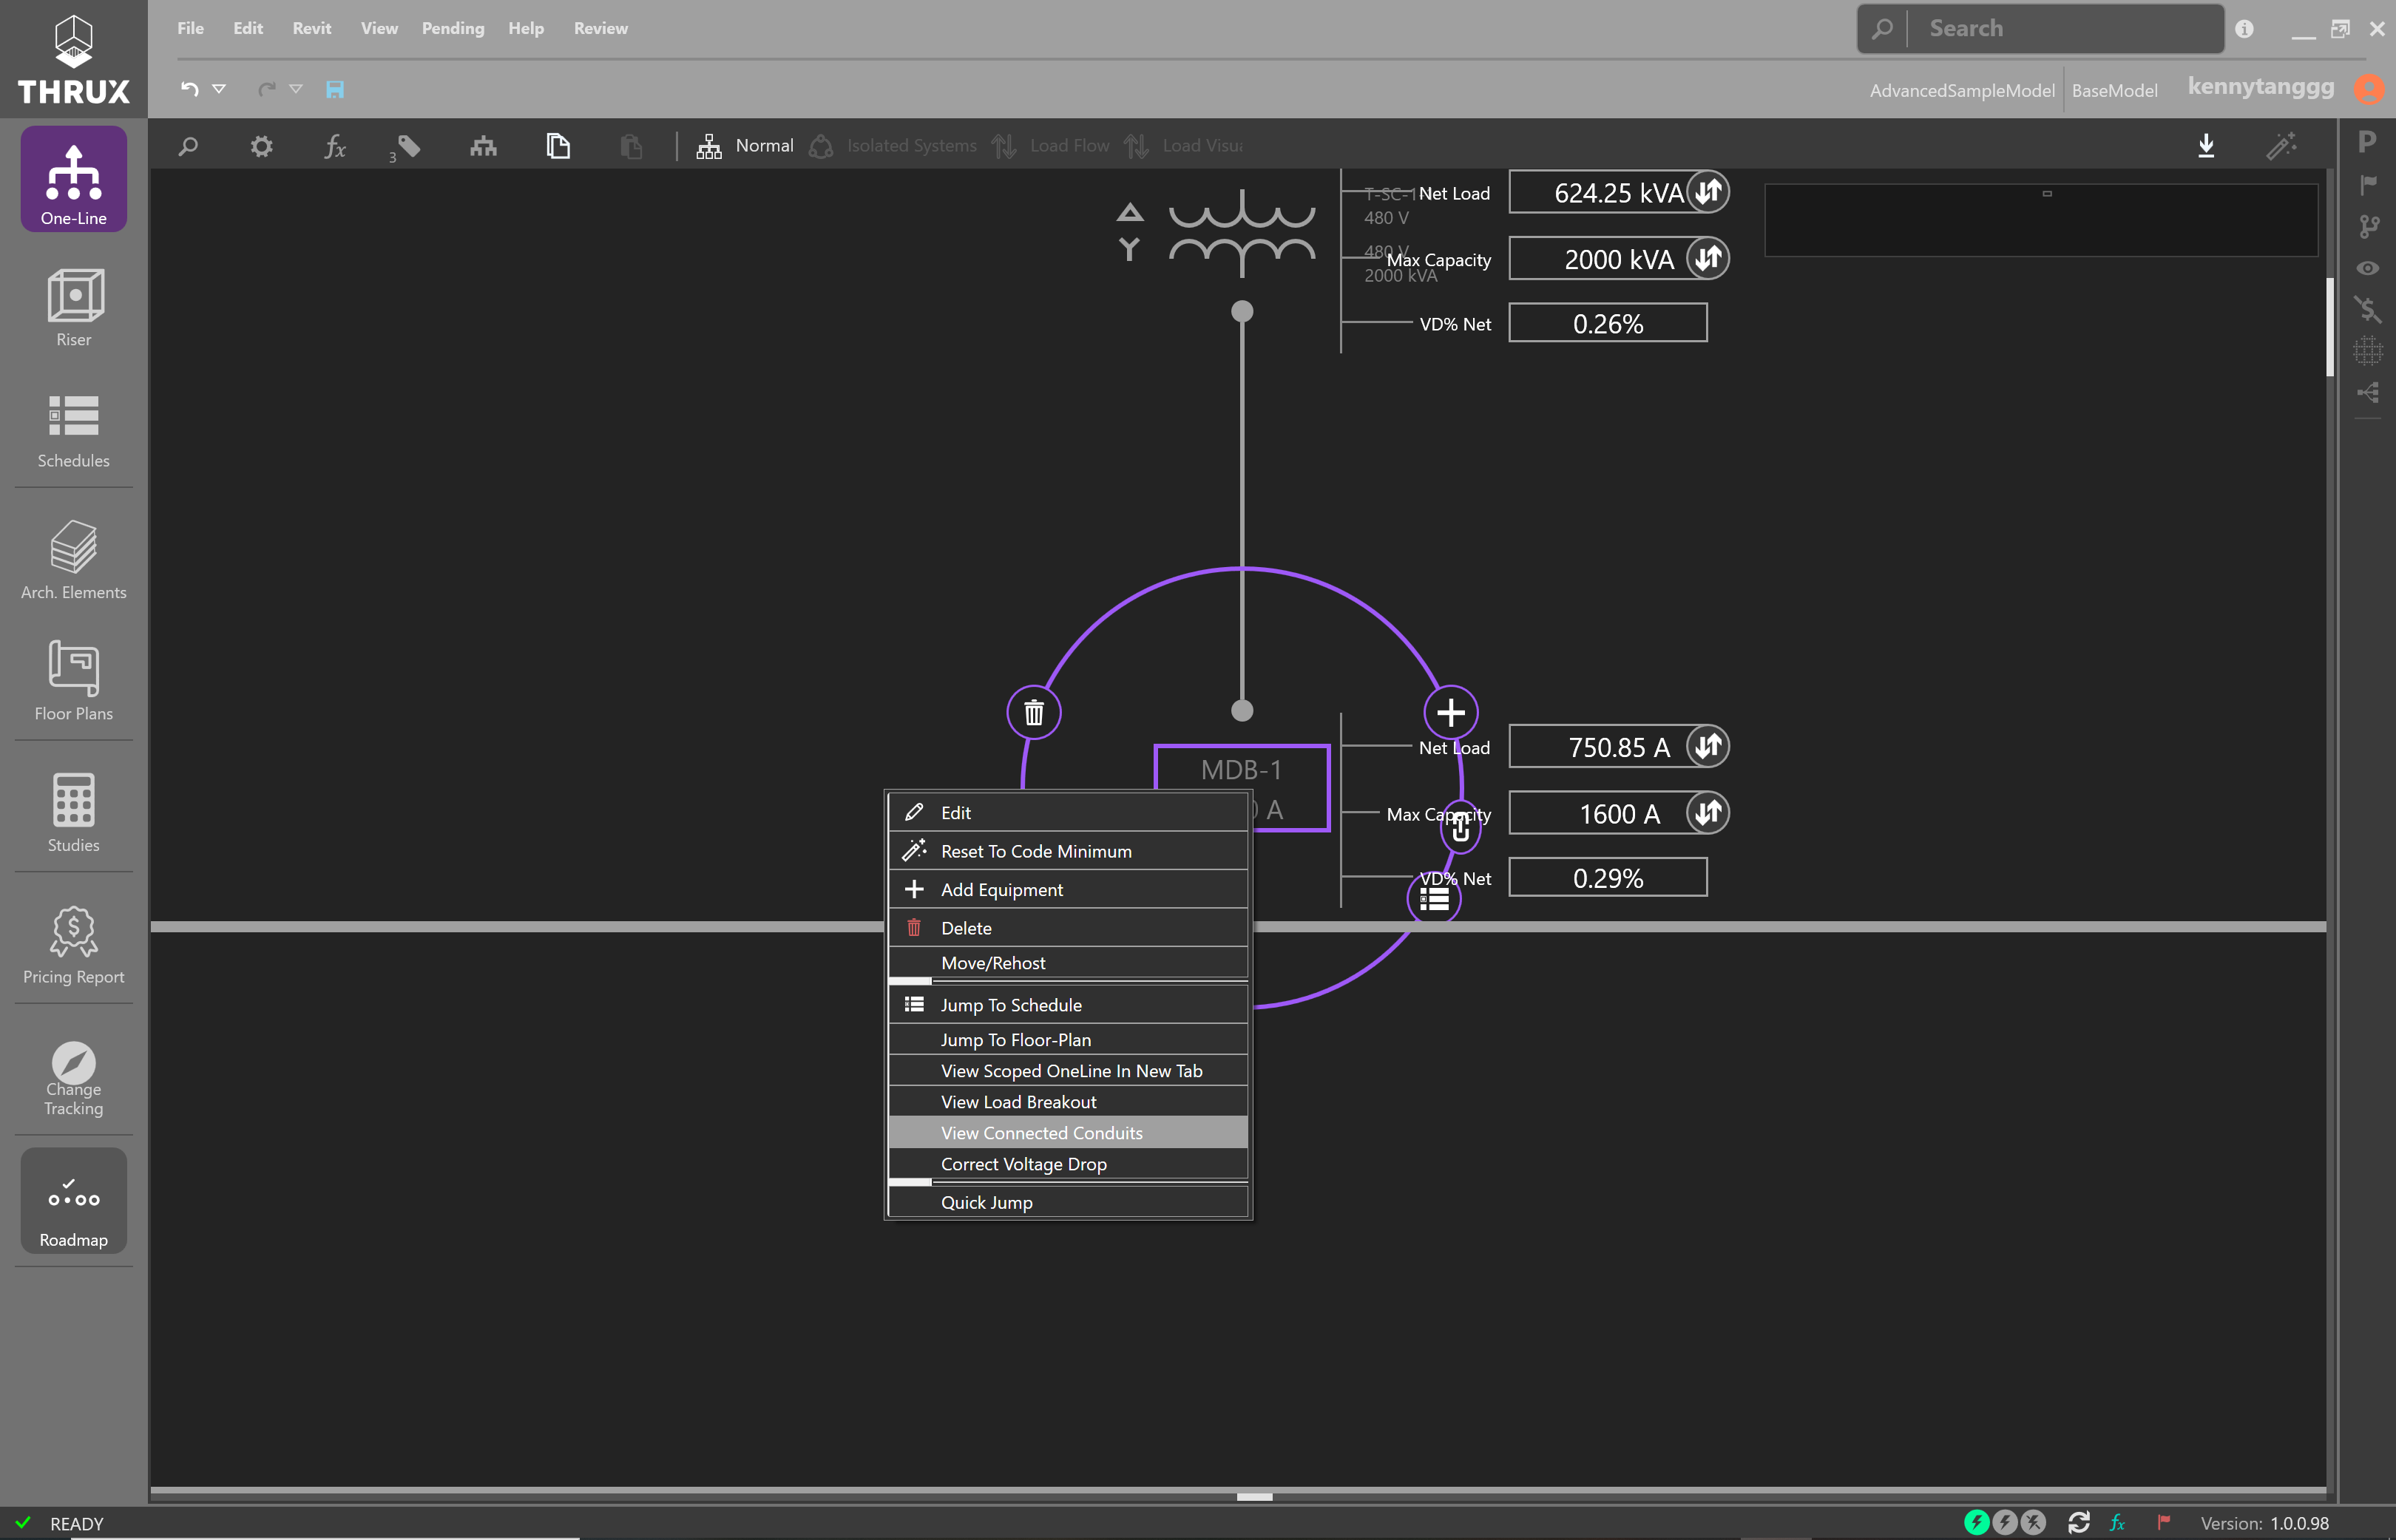Viewport: 2396px width, 1540px height.
Task: Click the flag icon in right strip
Action: tap(2367, 184)
